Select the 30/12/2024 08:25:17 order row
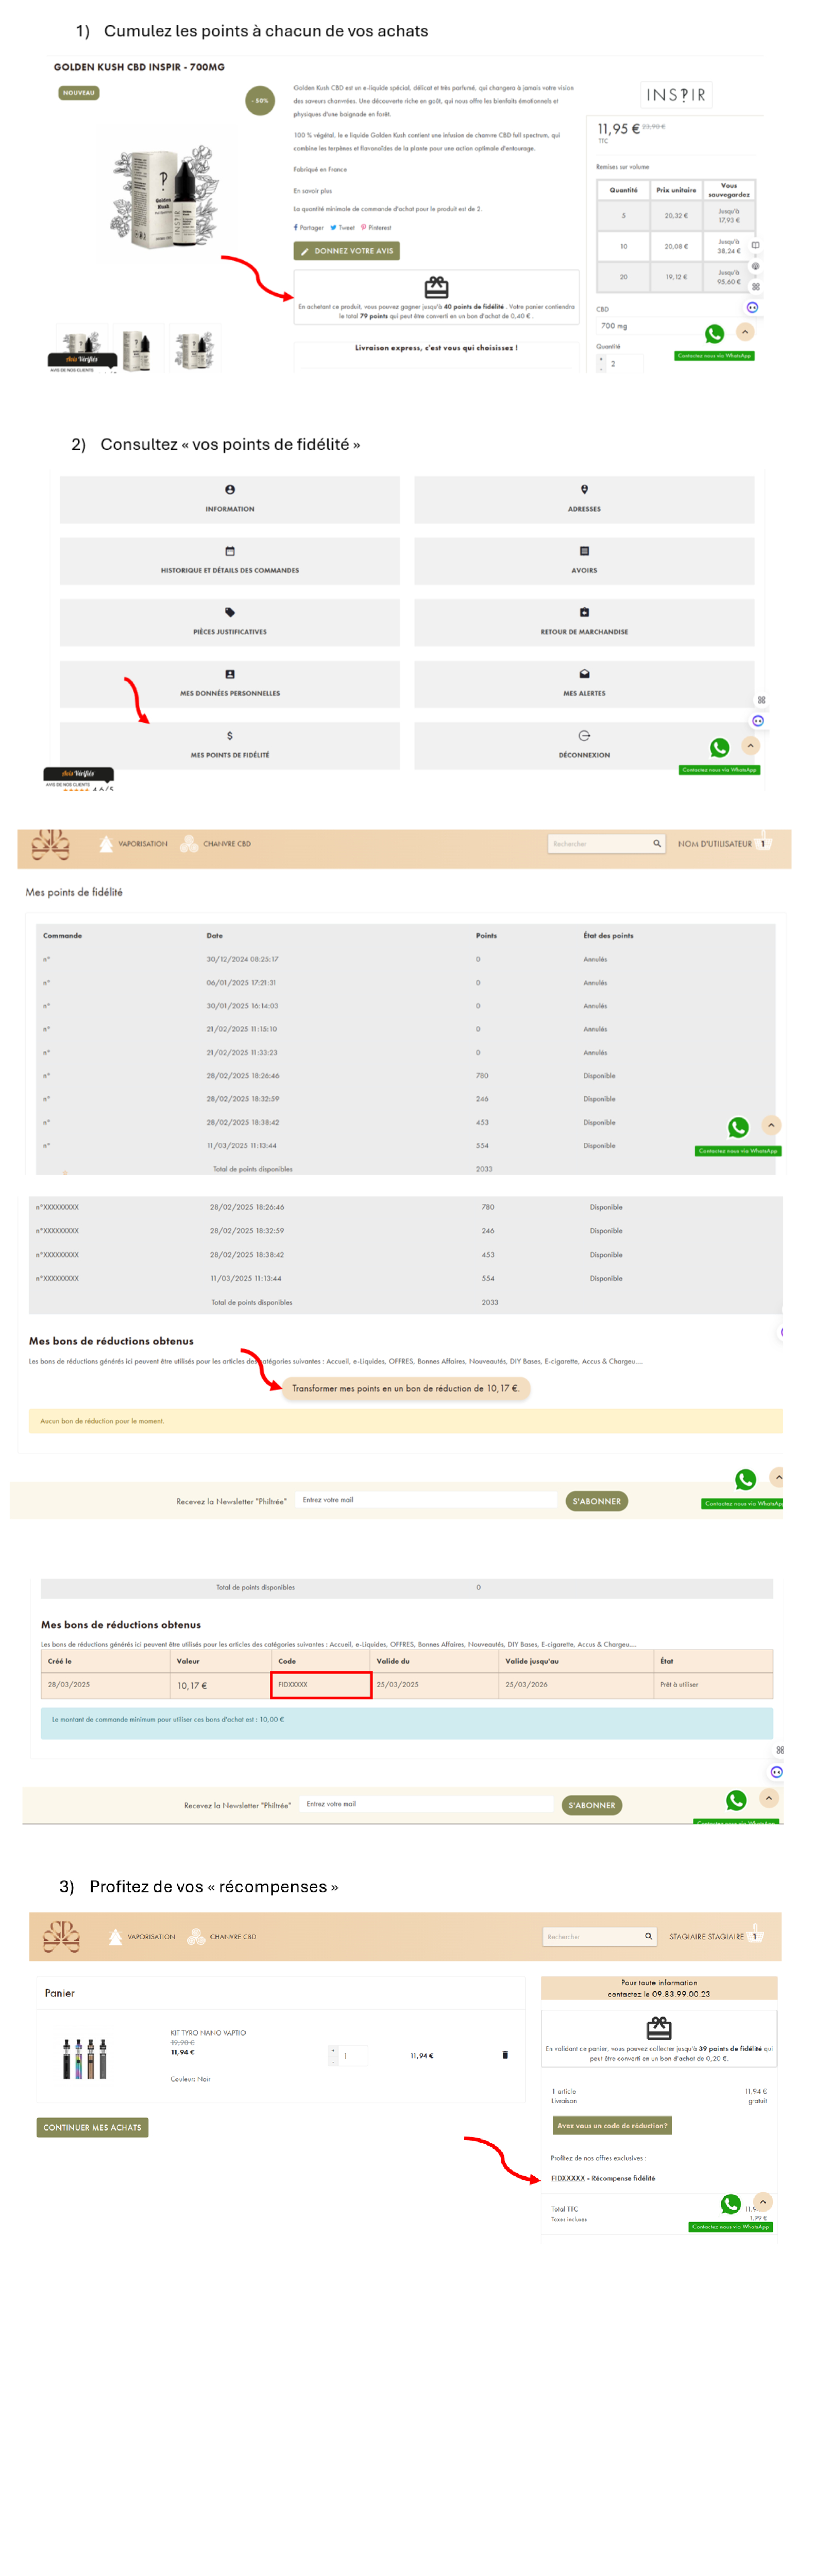This screenshot has height=2576, width=813. [x=405, y=959]
